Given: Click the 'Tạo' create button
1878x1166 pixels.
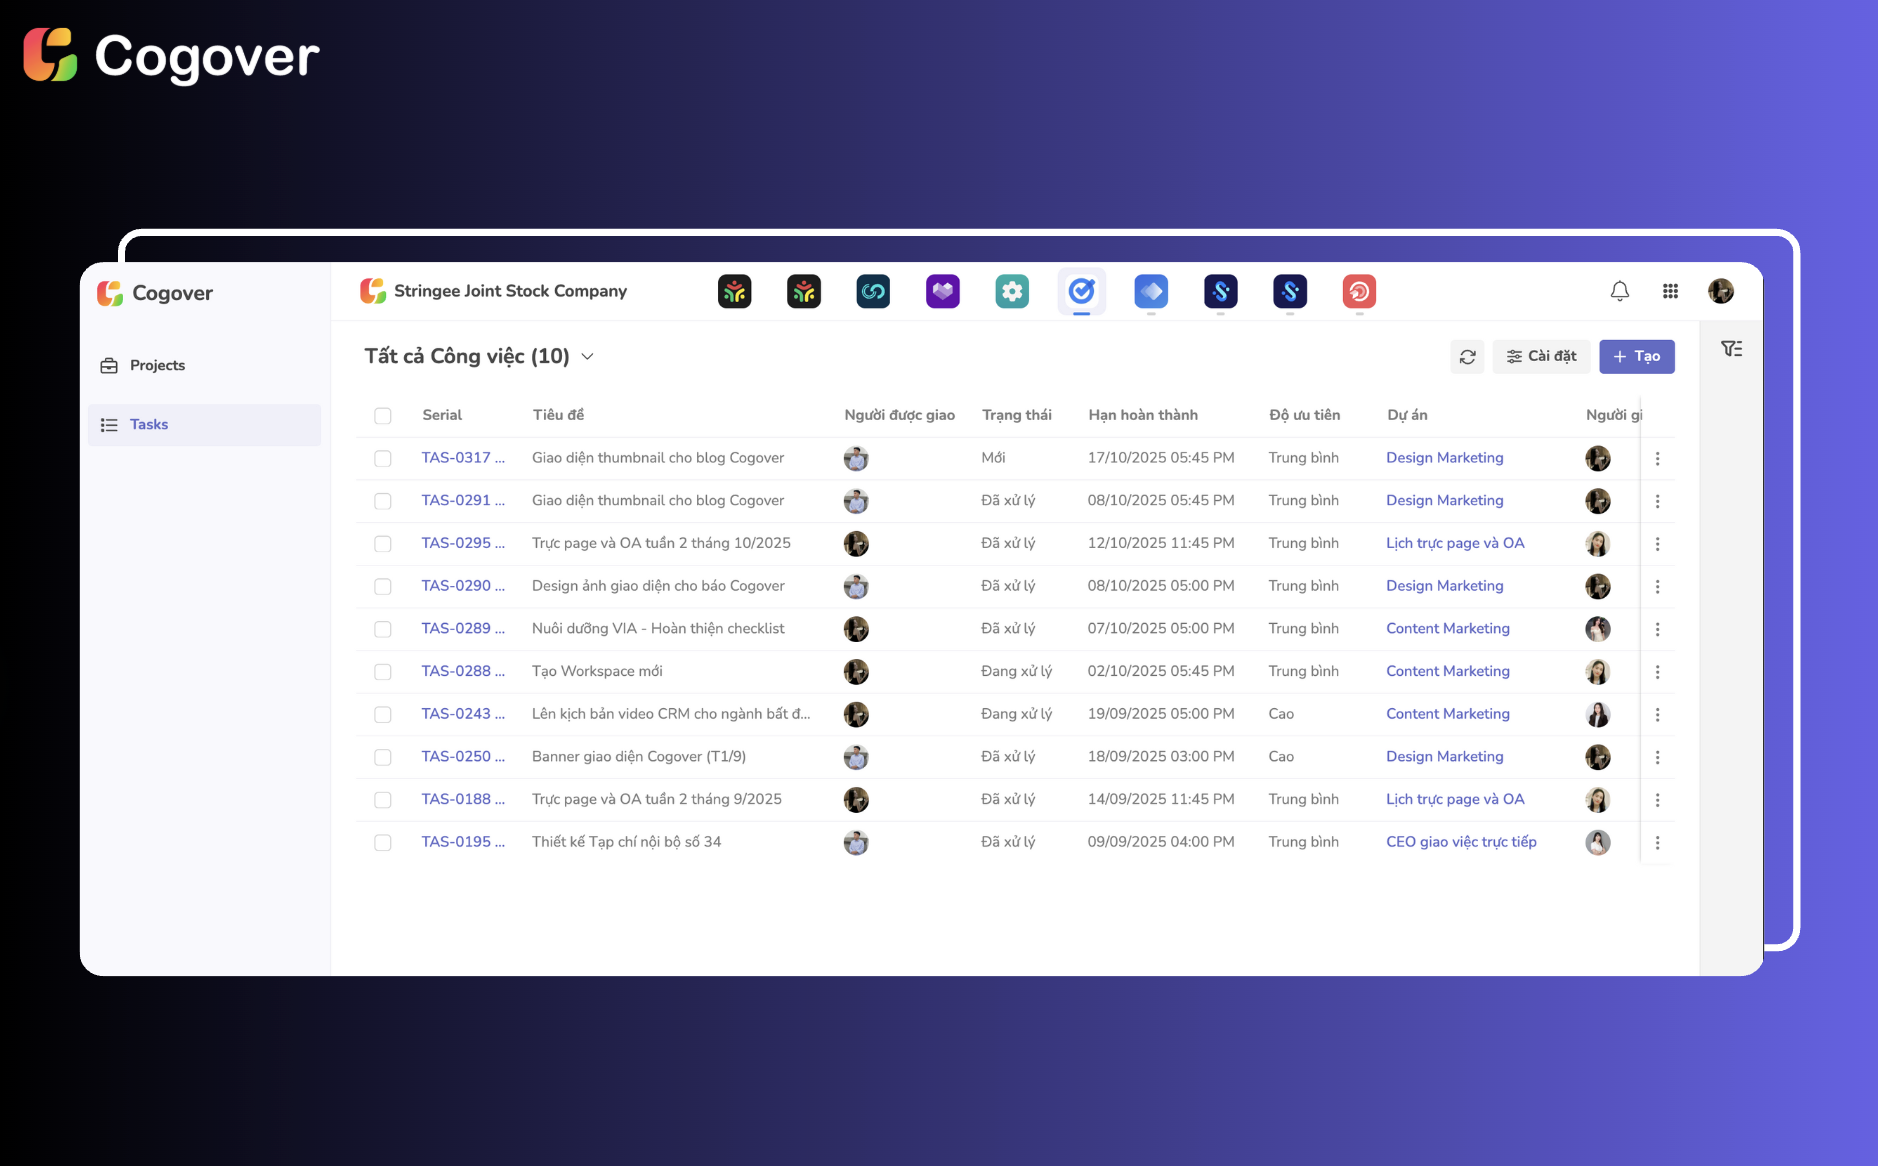Looking at the screenshot, I should [1636, 357].
